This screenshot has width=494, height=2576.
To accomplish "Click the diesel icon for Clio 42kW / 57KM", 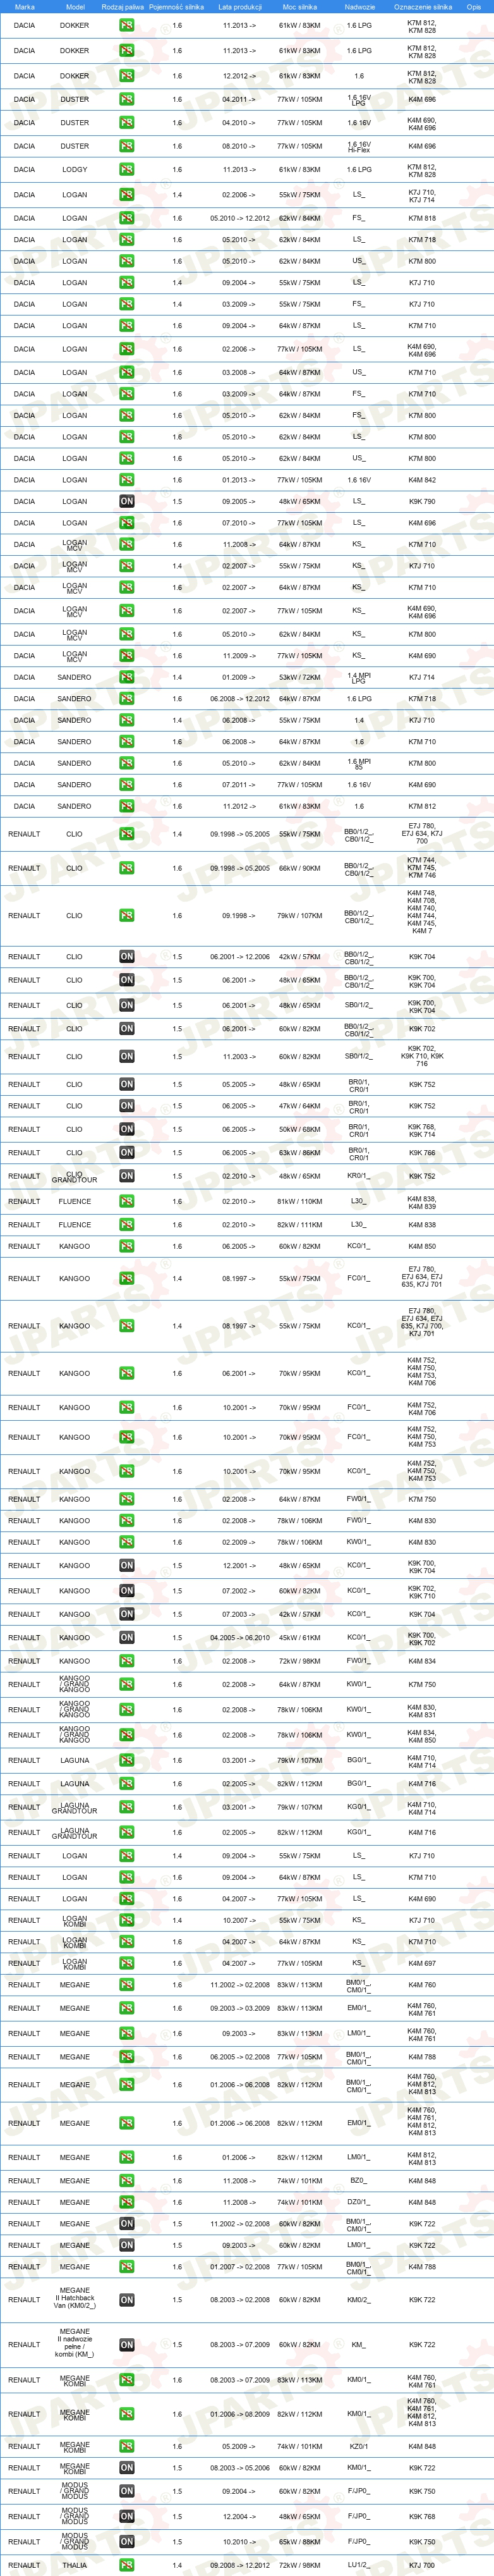I will [x=126, y=957].
